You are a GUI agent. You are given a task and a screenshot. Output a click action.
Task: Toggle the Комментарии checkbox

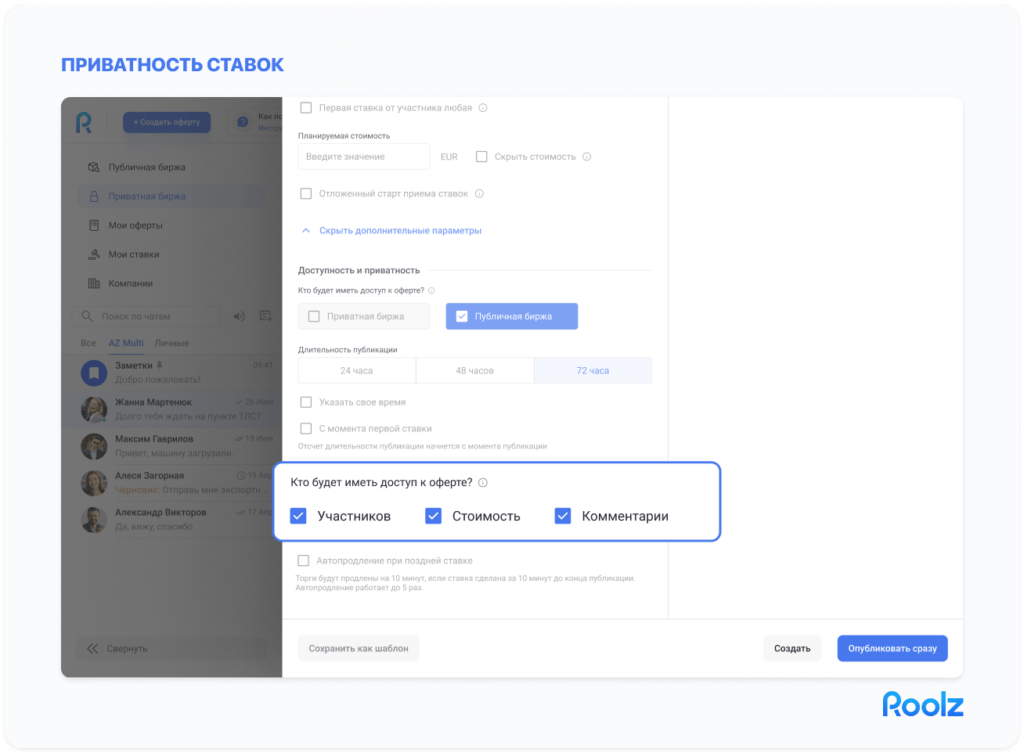tap(563, 515)
